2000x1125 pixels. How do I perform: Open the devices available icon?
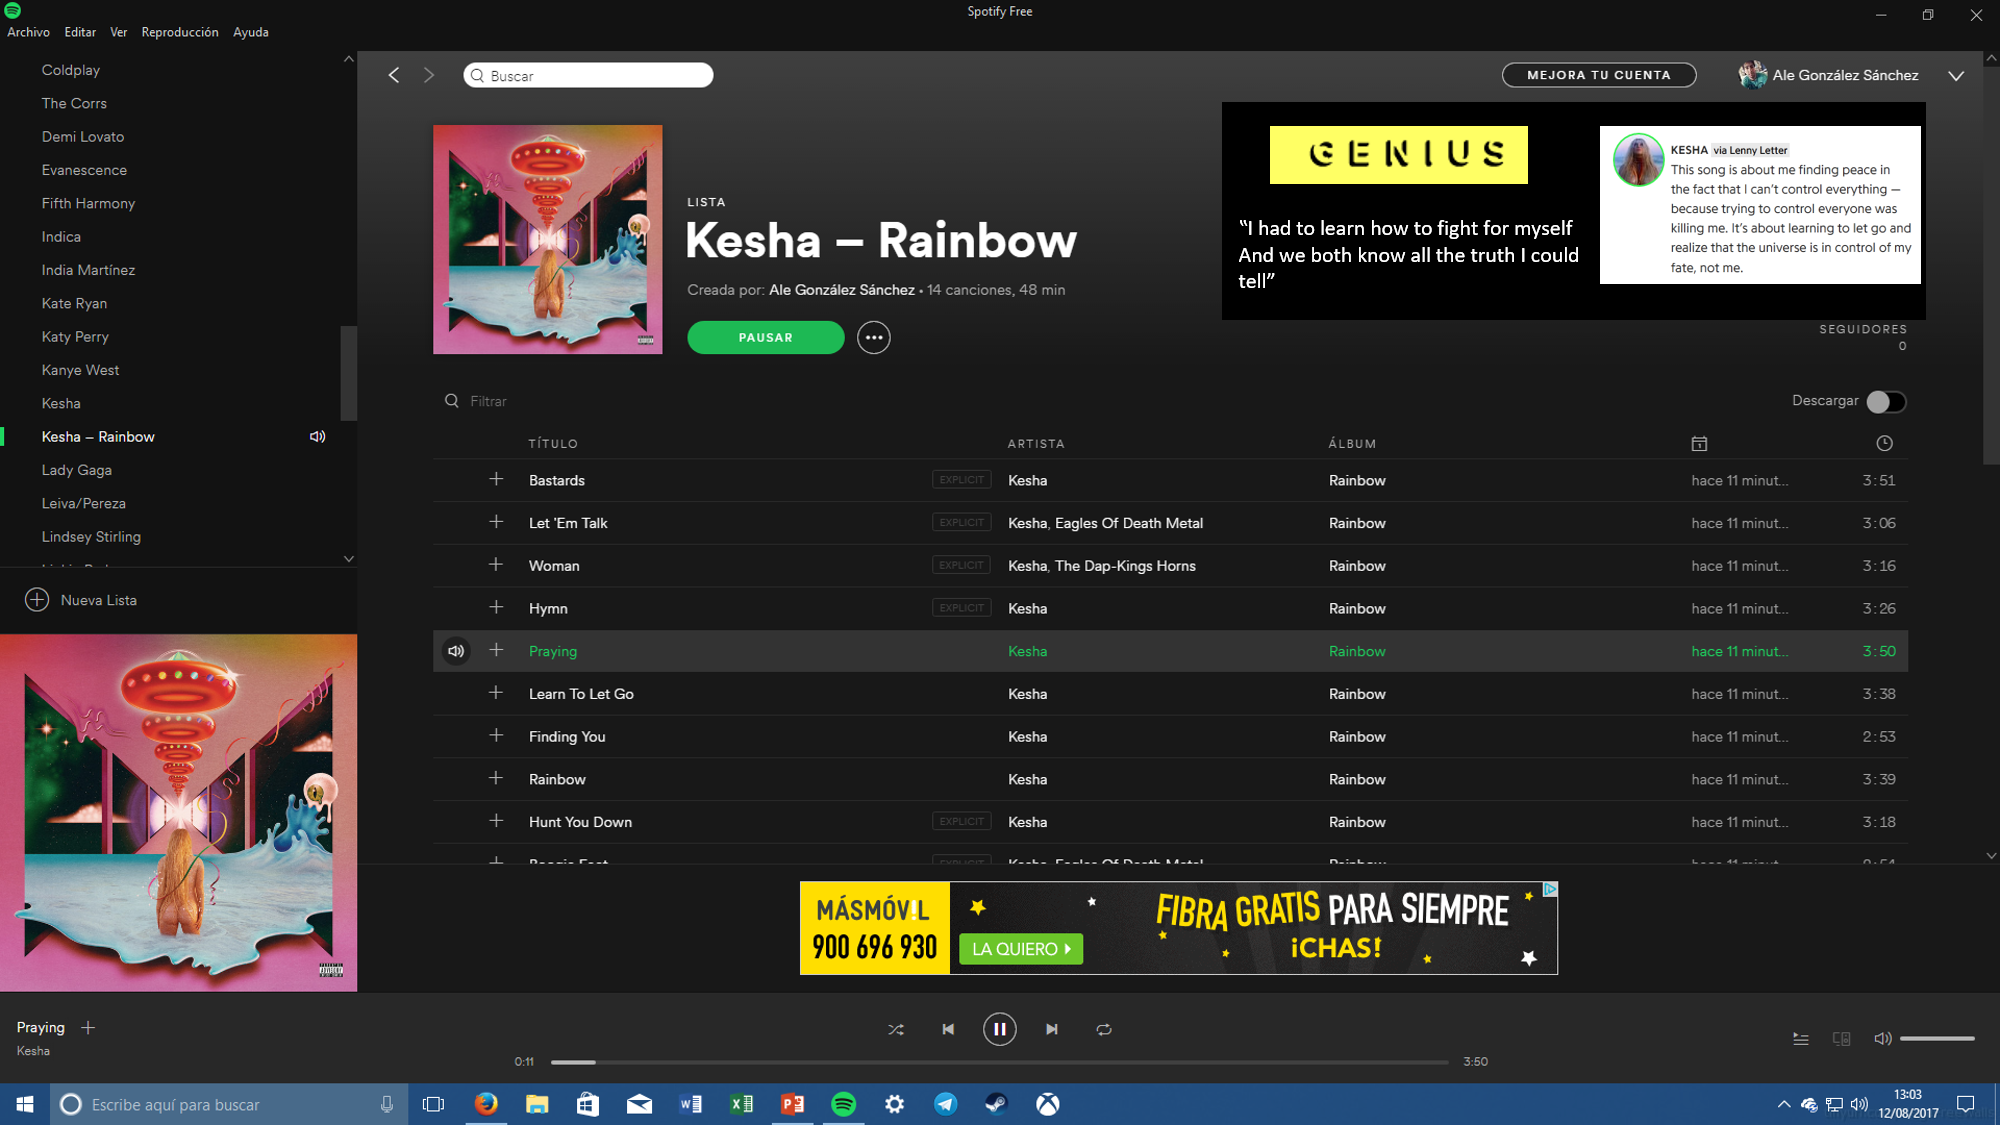point(1841,1039)
